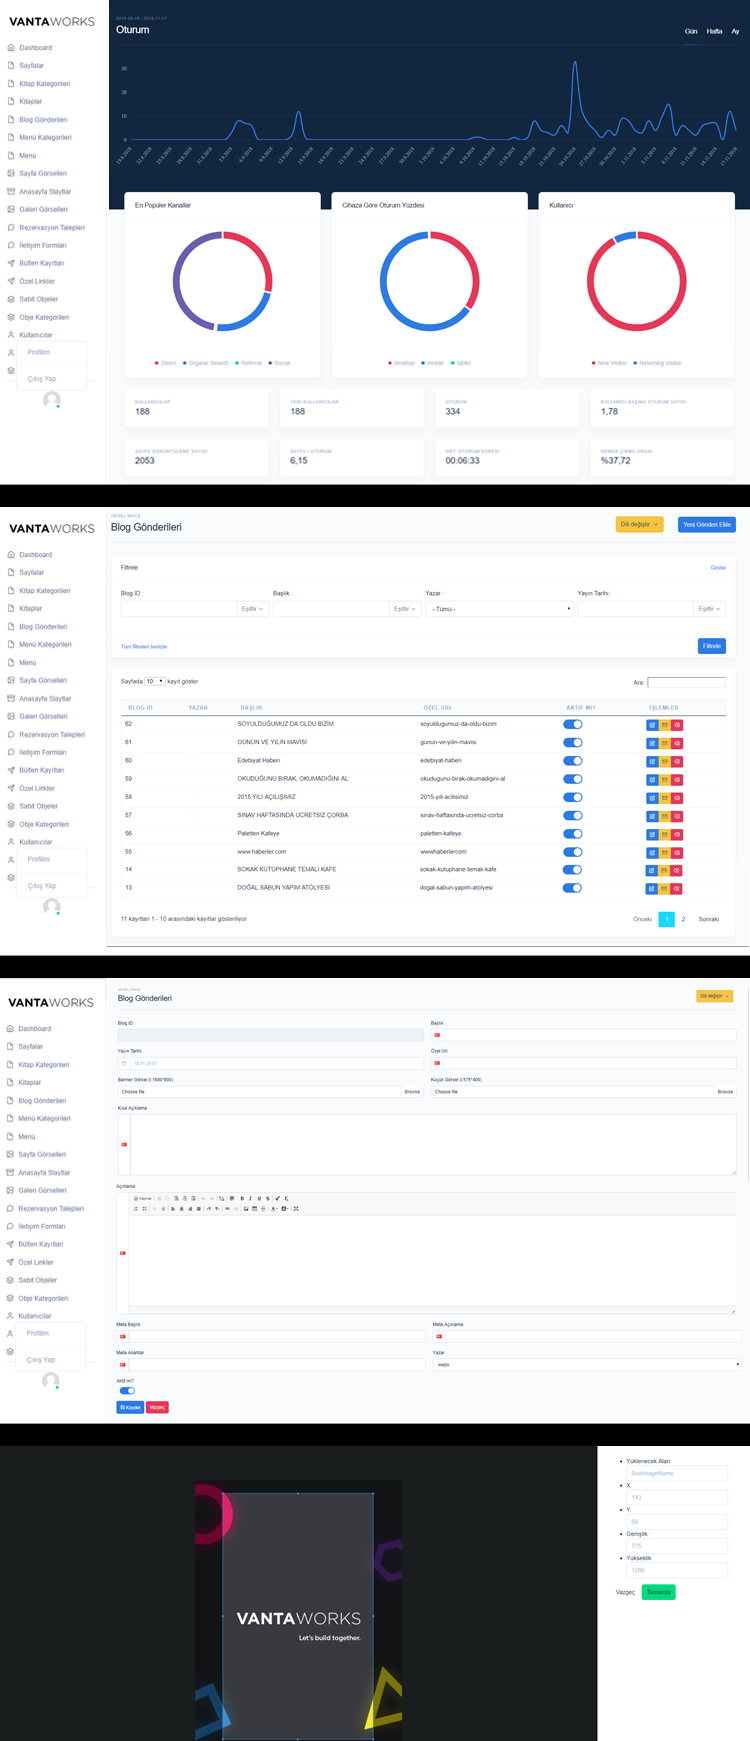Click the blue edit icon for blog 62
750x1741 pixels.
click(x=652, y=725)
